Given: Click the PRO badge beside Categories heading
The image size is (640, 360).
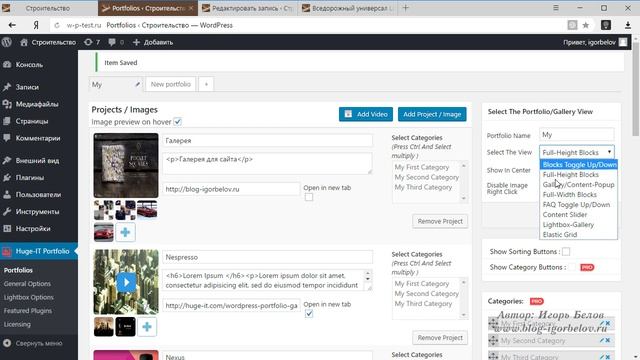Looking at the screenshot, I should (536, 301).
